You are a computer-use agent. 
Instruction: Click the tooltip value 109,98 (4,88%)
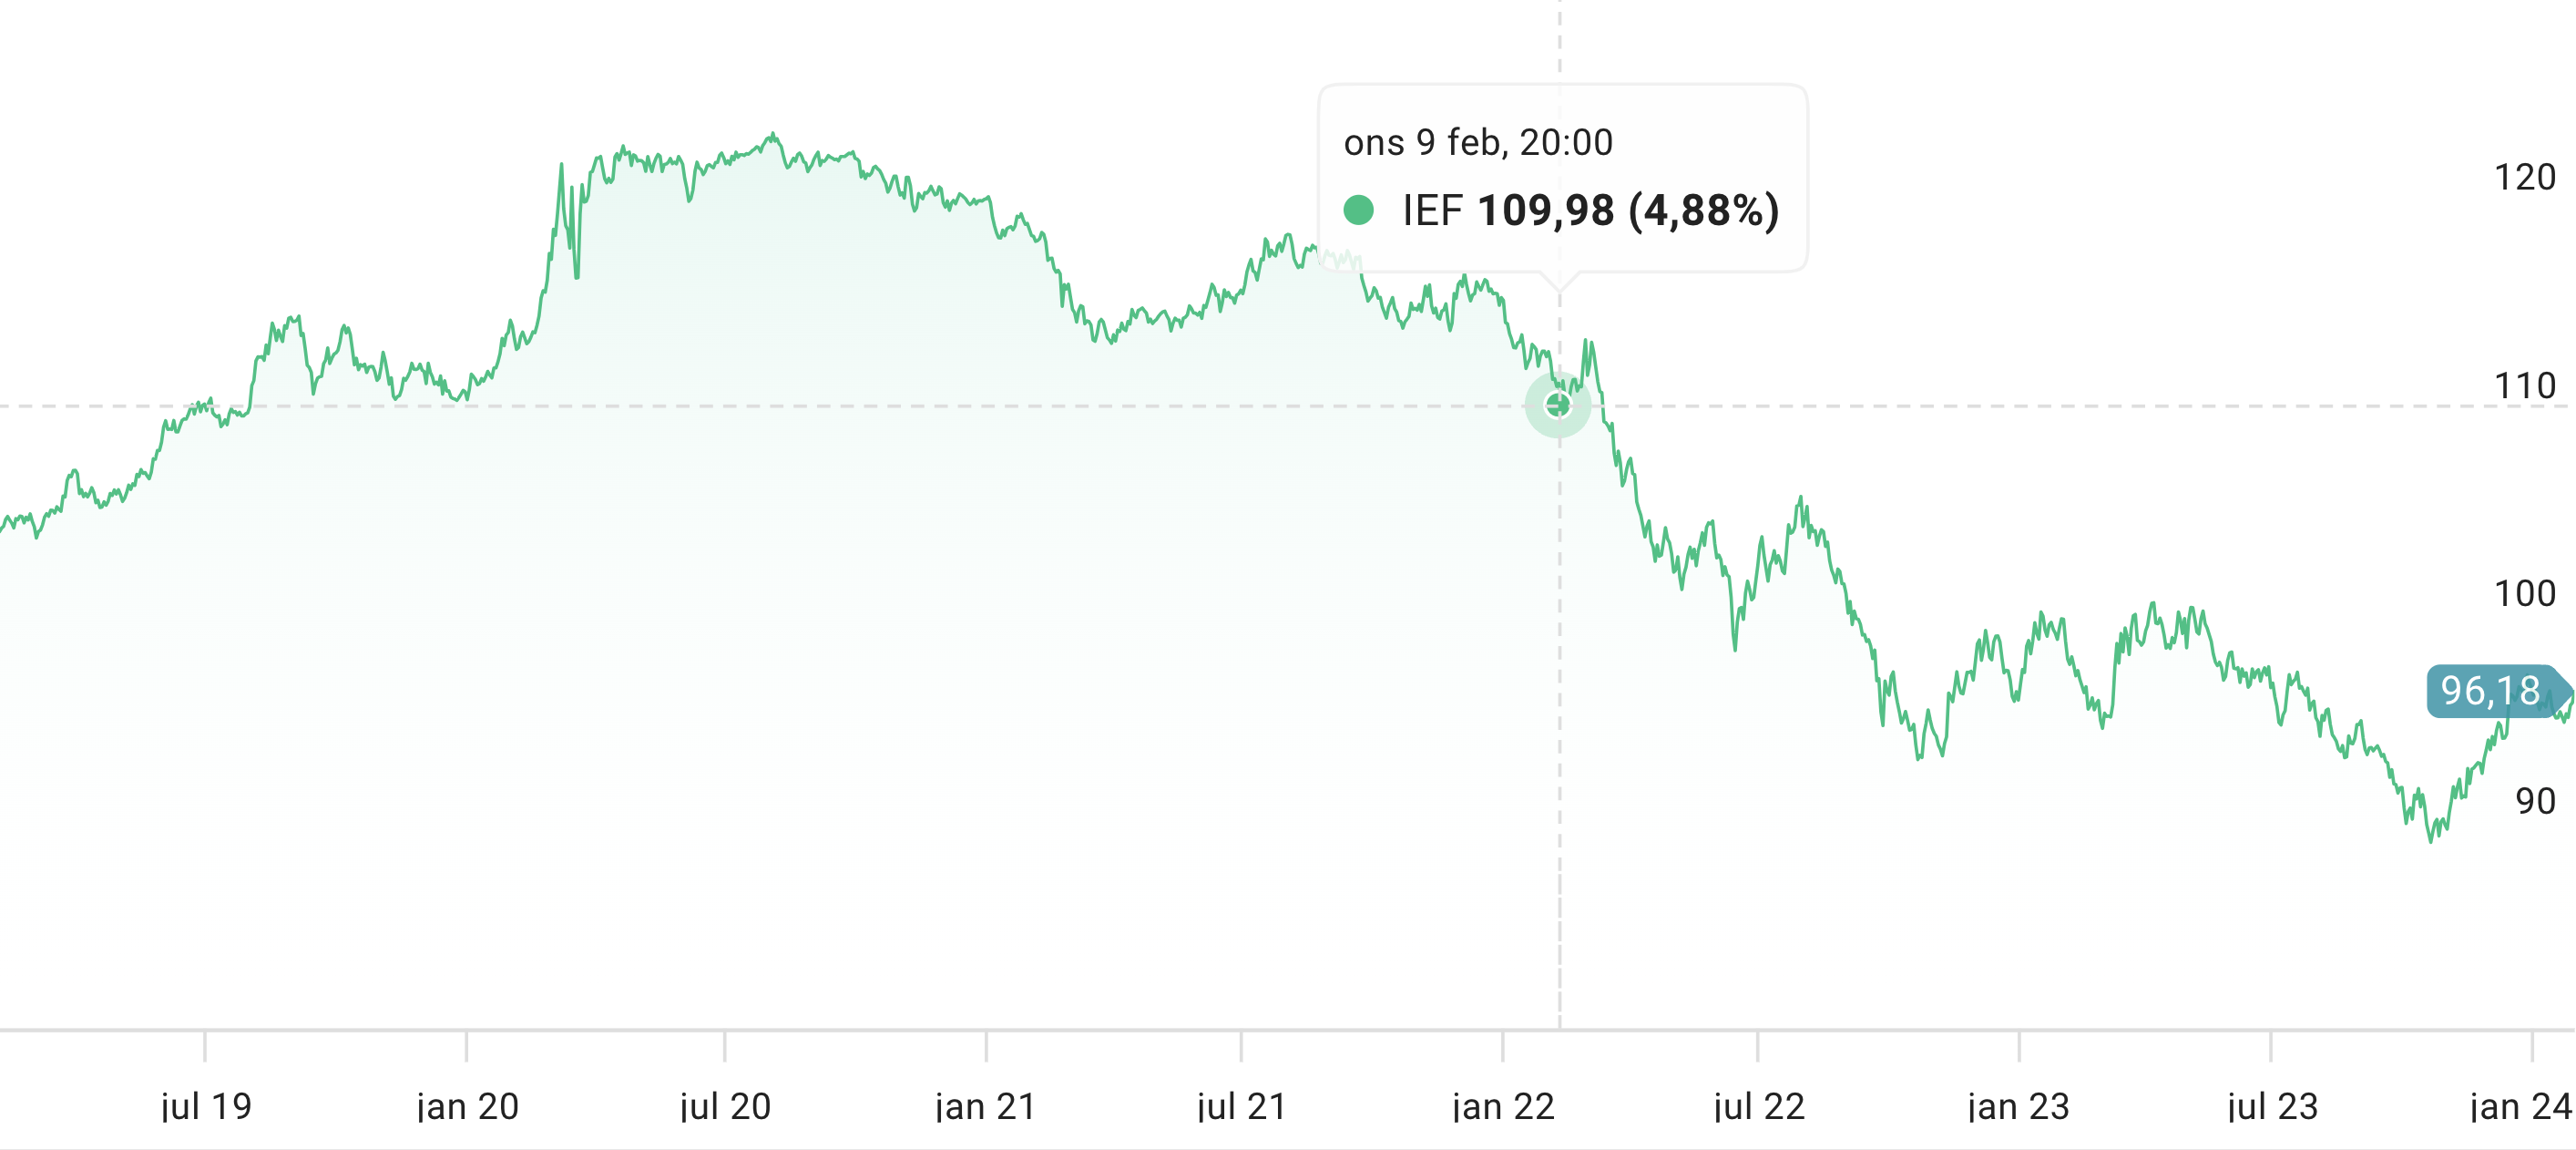tap(1628, 211)
